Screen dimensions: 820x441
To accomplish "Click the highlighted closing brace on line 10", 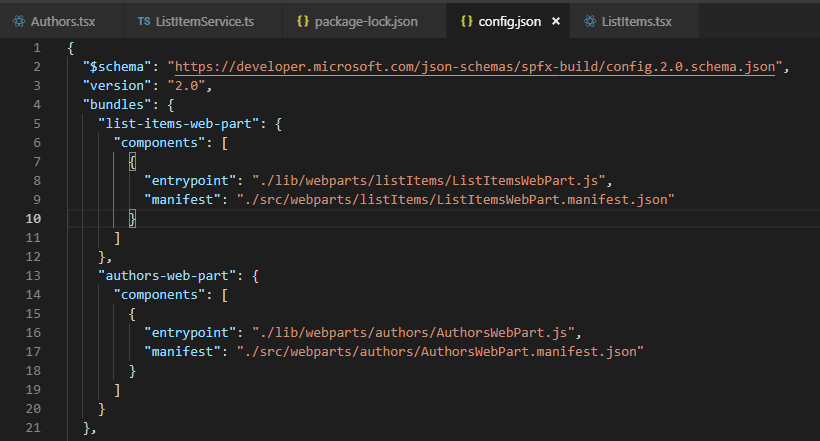I will [132, 219].
